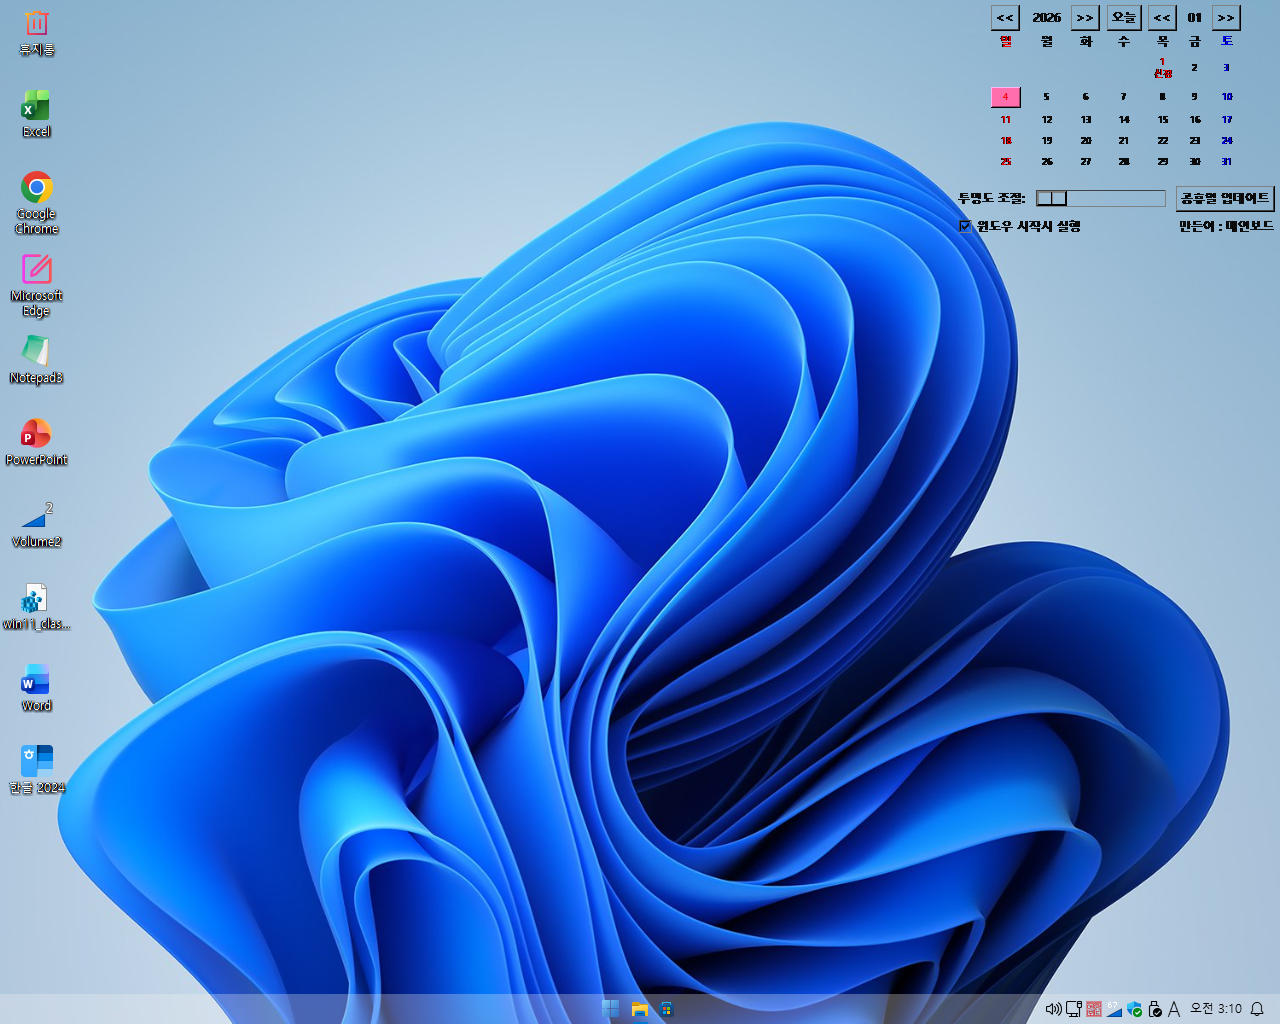Select date 20 in calendar
Viewport: 1280px width, 1024px height.
[x=1086, y=140]
